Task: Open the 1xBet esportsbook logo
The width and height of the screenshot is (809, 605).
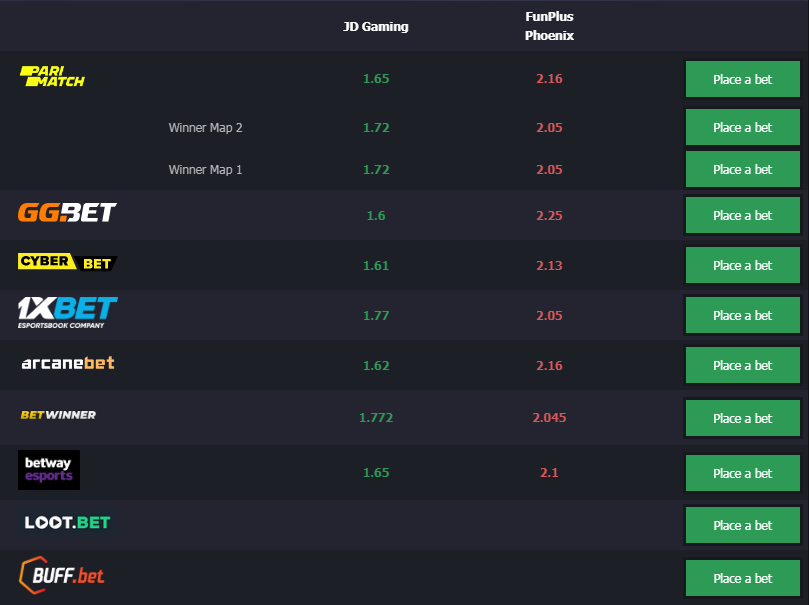Action: pyautogui.click(x=68, y=313)
